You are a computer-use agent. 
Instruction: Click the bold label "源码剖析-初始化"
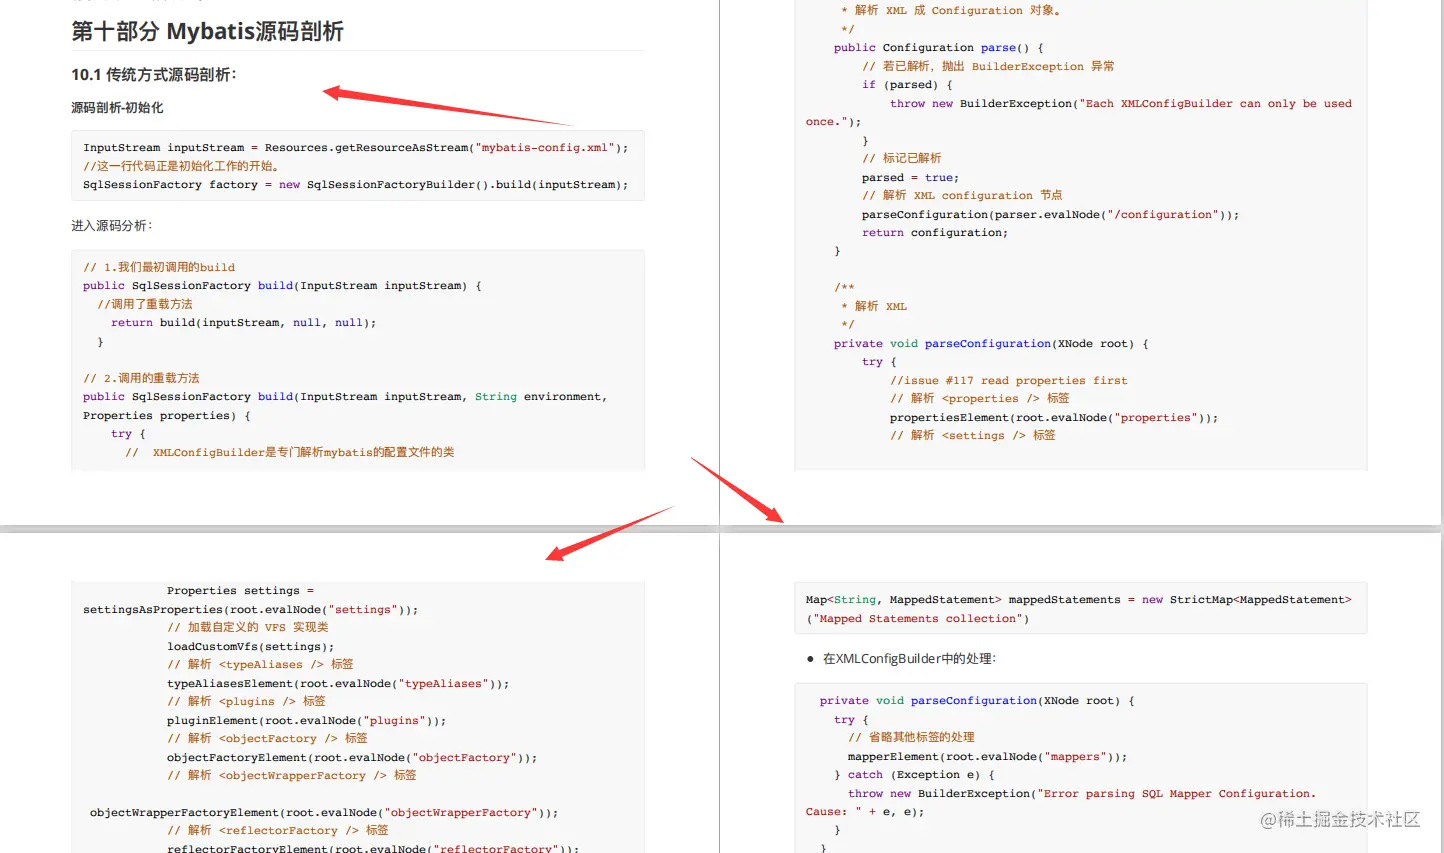[117, 108]
